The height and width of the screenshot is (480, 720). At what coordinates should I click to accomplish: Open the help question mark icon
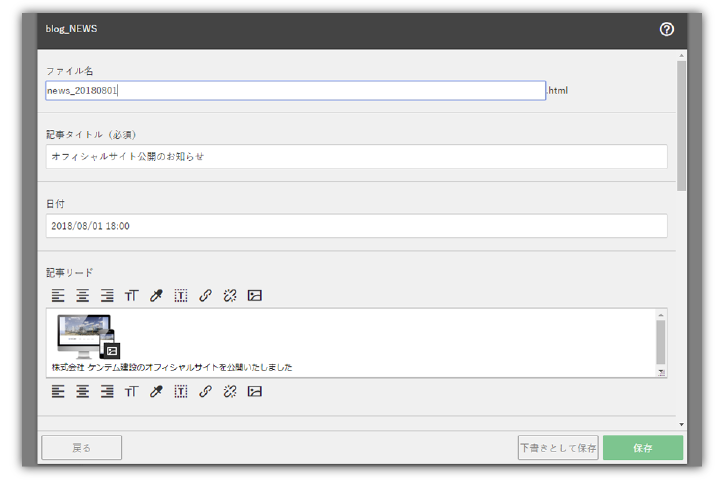[666, 29]
